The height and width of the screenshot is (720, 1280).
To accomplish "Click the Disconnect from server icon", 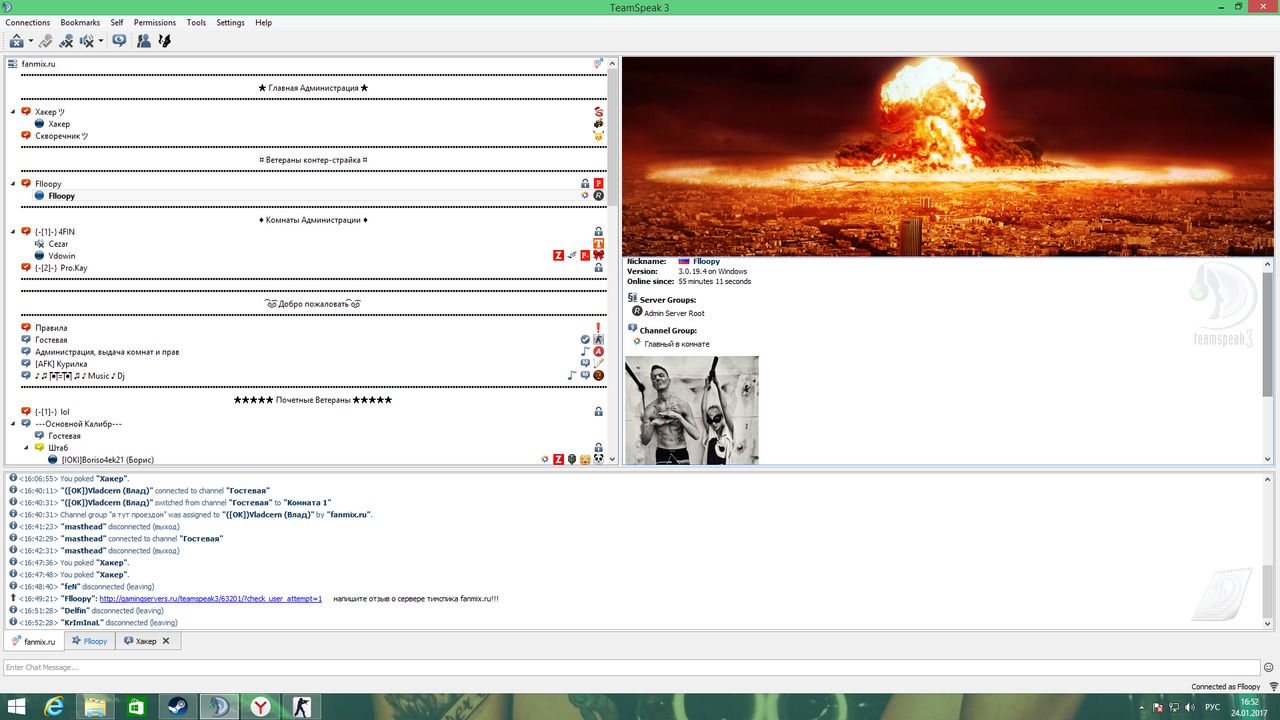I will tap(45, 41).
